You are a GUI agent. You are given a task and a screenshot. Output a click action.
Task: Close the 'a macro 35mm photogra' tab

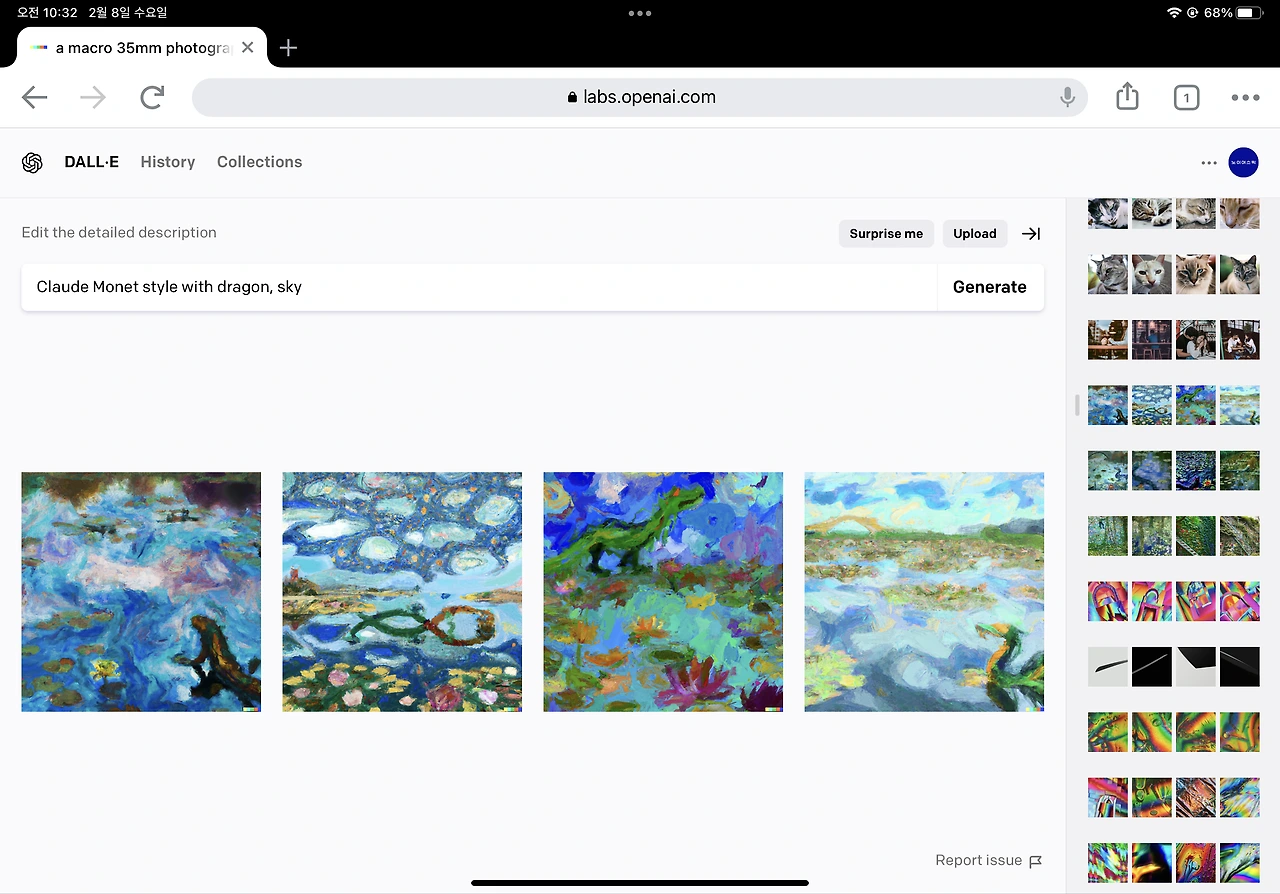(x=248, y=47)
